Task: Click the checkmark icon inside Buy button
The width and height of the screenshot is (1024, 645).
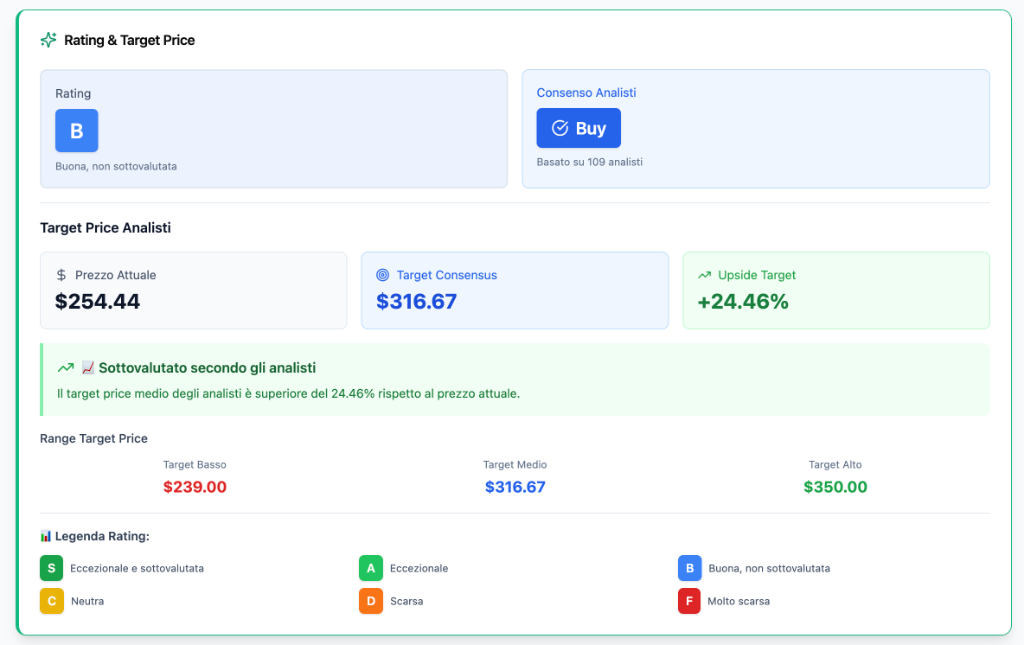Action: coord(560,128)
